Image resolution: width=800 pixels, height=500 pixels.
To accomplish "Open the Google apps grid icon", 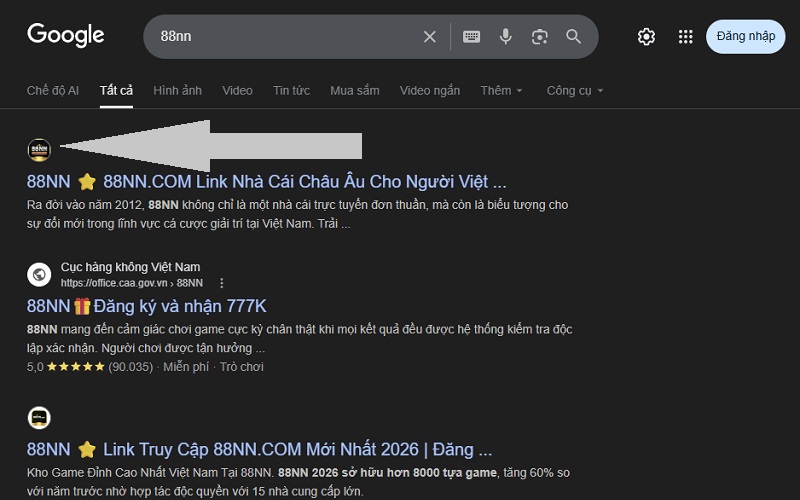I will tap(686, 37).
